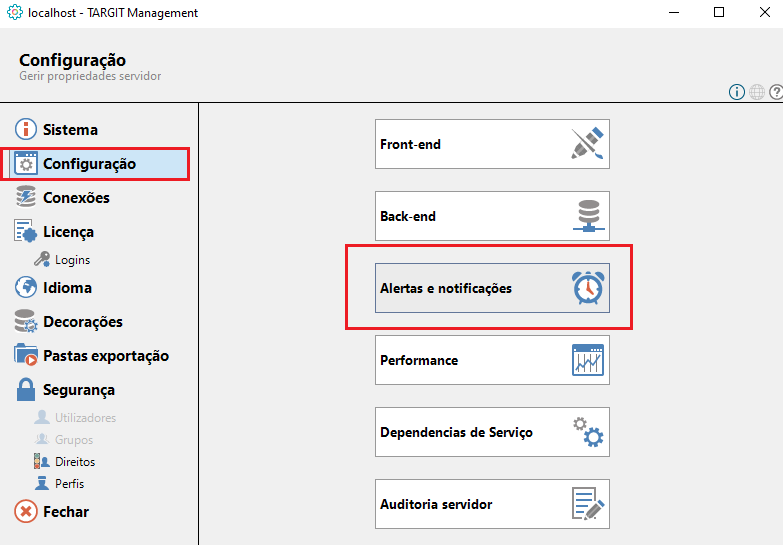Open Auditoria servidor settings
This screenshot has width=783, height=545.
click(492, 504)
